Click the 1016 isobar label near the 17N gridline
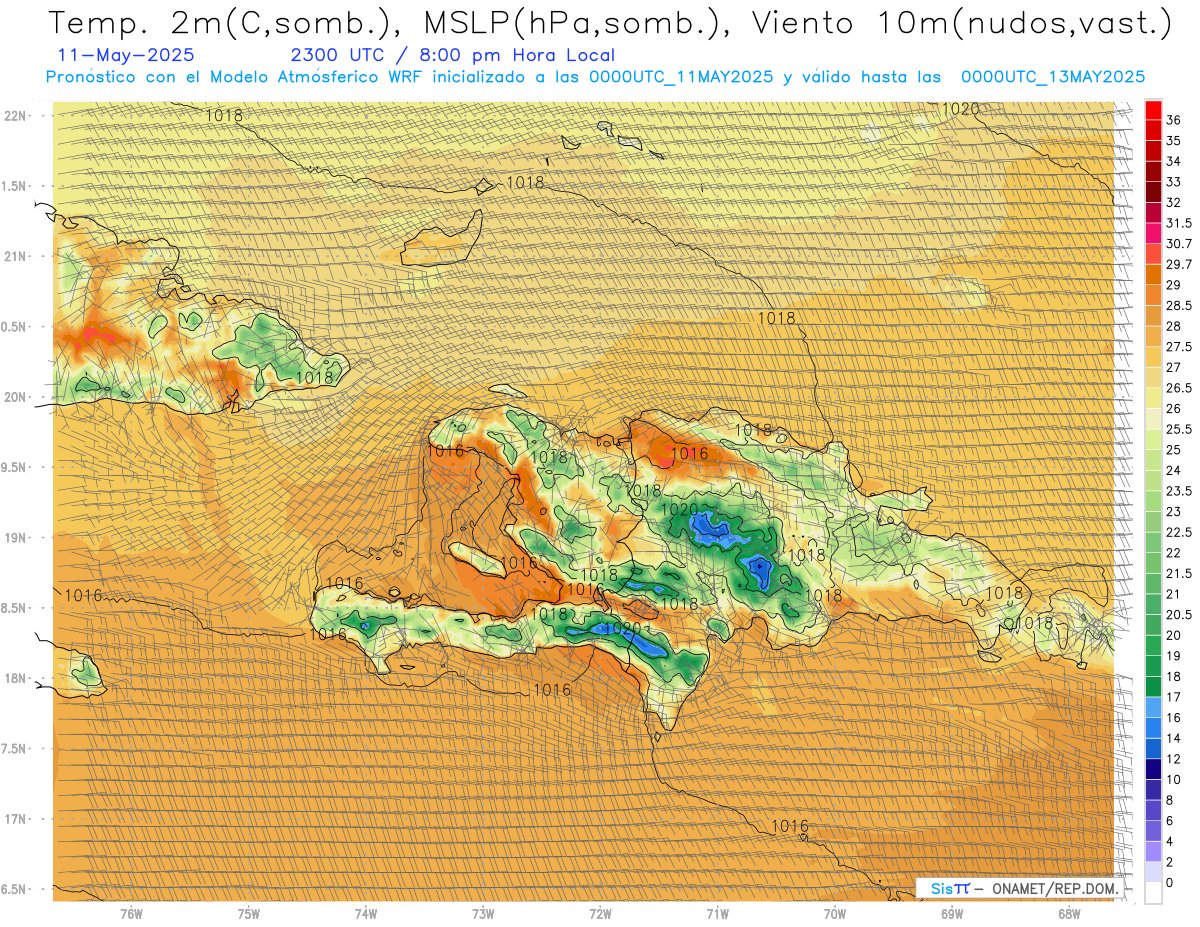Viewport: 1200px width, 927px height. [790, 826]
